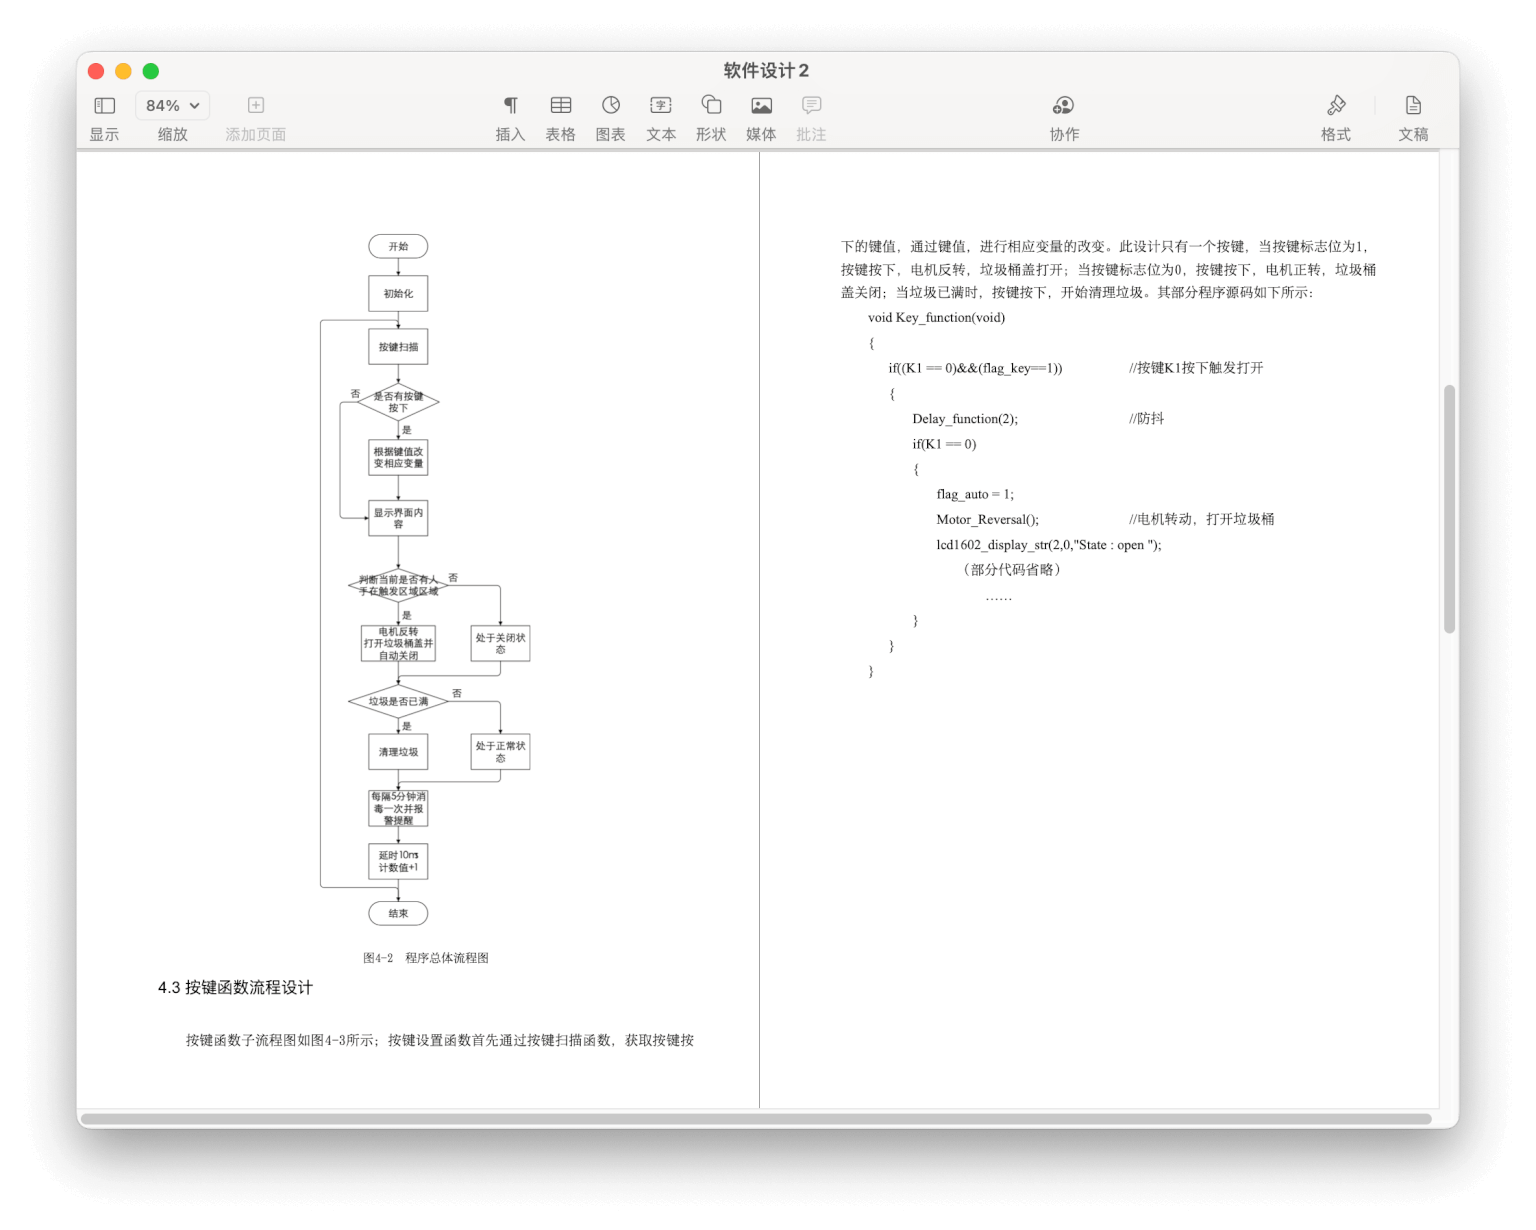Insert a Chart (图表)
The height and width of the screenshot is (1230, 1536).
click(x=611, y=105)
